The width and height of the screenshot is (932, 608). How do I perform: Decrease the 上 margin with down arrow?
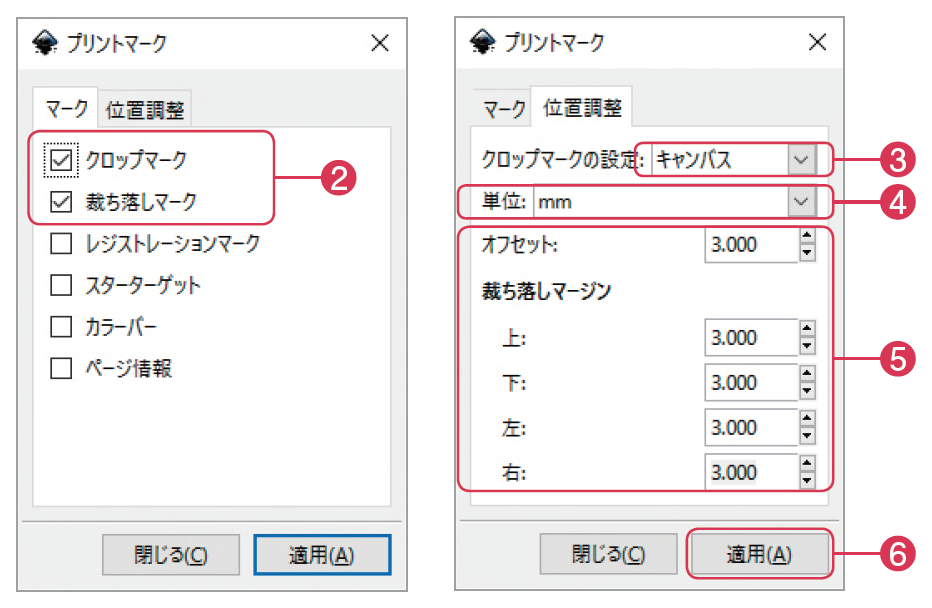(x=808, y=346)
